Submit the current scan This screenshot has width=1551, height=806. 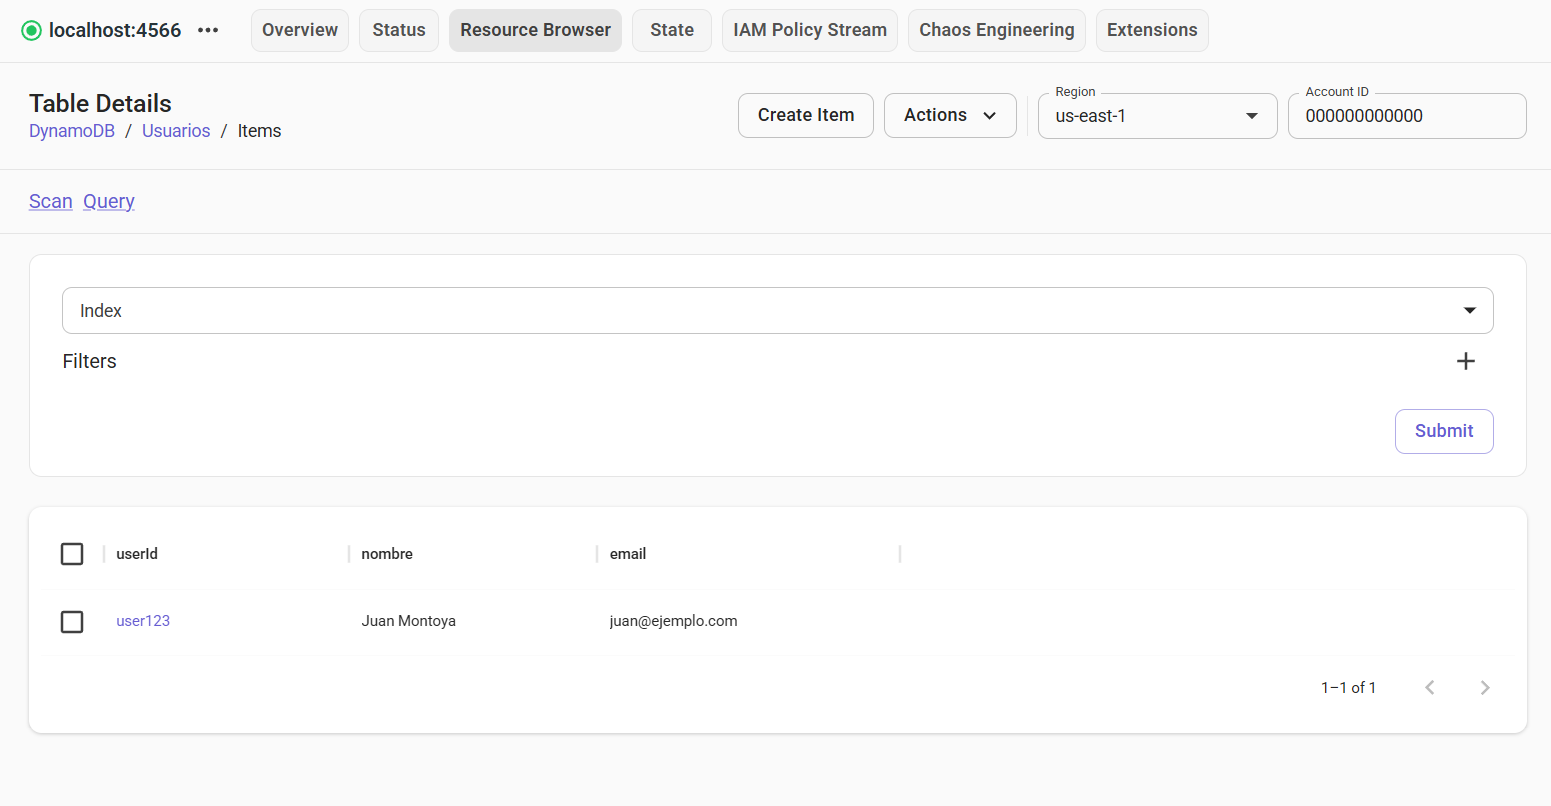[x=1444, y=431]
